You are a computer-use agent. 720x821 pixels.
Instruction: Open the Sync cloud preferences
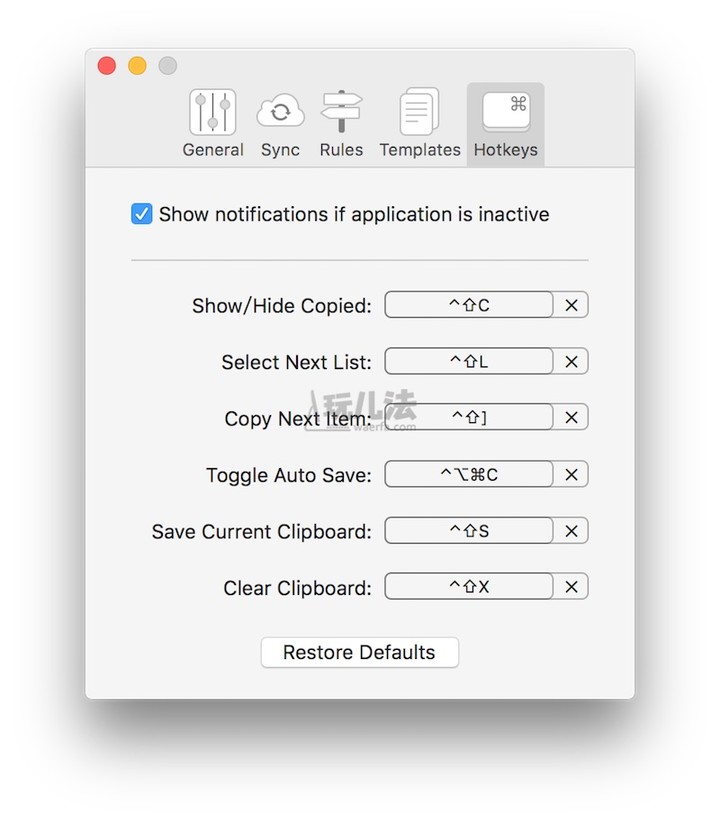(280, 124)
